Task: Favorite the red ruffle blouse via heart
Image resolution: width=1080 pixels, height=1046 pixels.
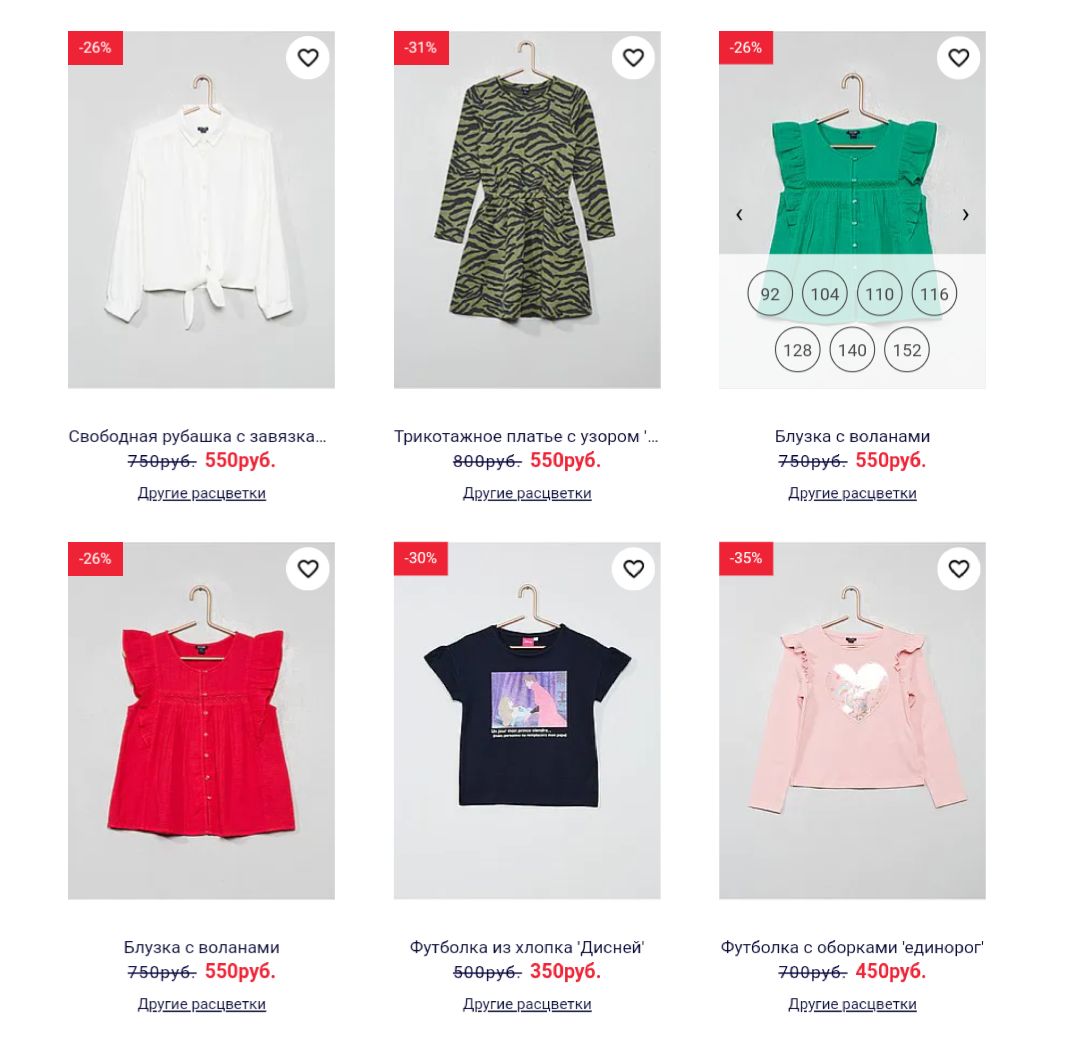Action: click(x=308, y=569)
